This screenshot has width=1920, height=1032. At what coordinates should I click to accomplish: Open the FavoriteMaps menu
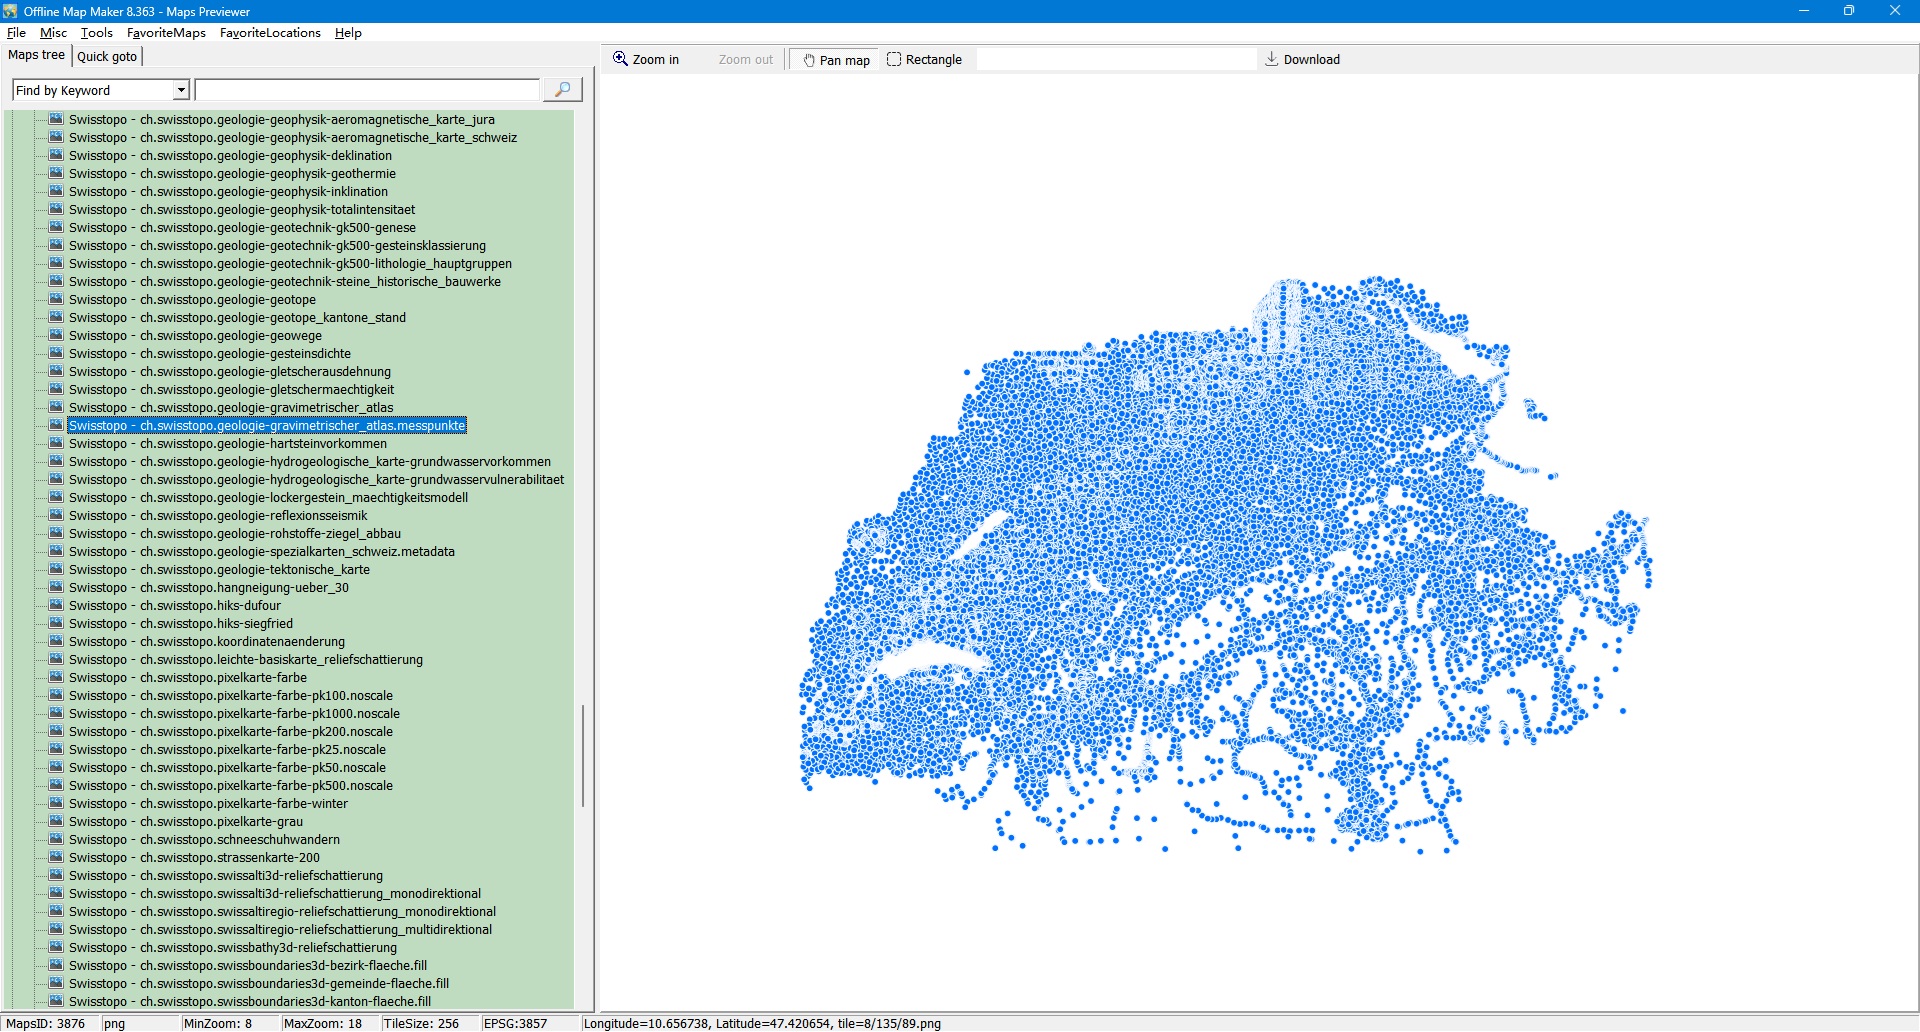(166, 33)
